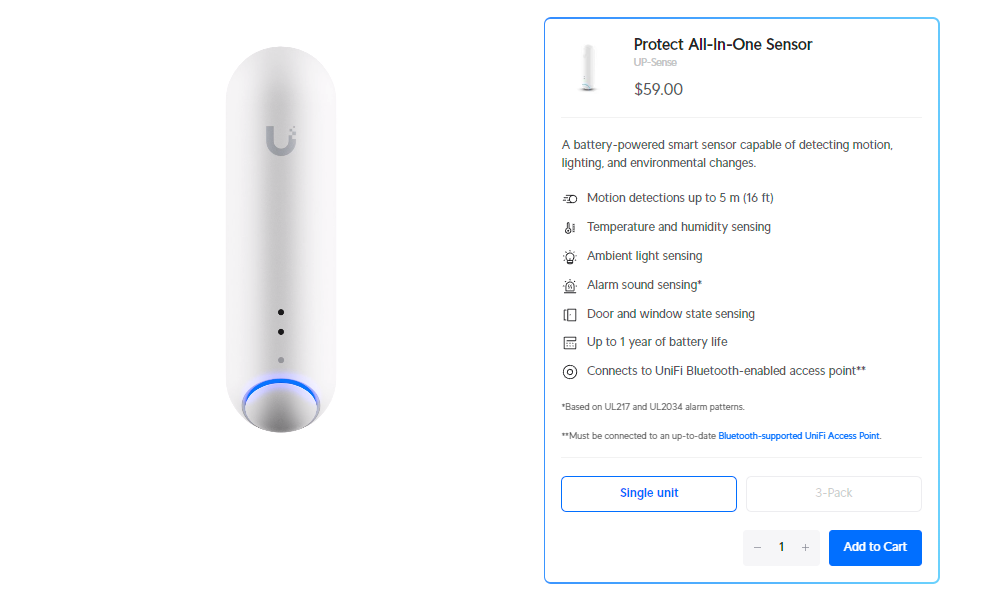Click the UniFi access point connection icon
Viewport: 990px width, 601px height.
pyautogui.click(x=570, y=372)
